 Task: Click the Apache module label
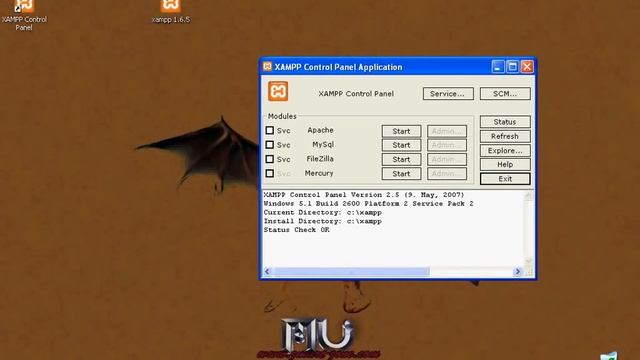click(x=320, y=130)
